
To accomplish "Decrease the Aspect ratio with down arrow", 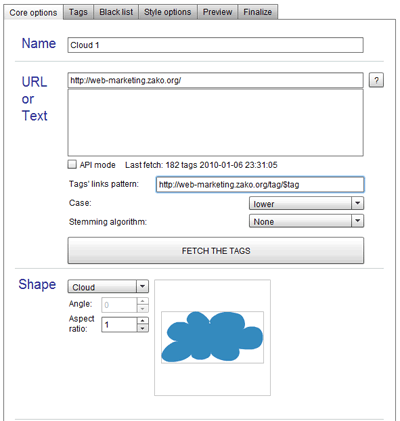I will 143,328.
